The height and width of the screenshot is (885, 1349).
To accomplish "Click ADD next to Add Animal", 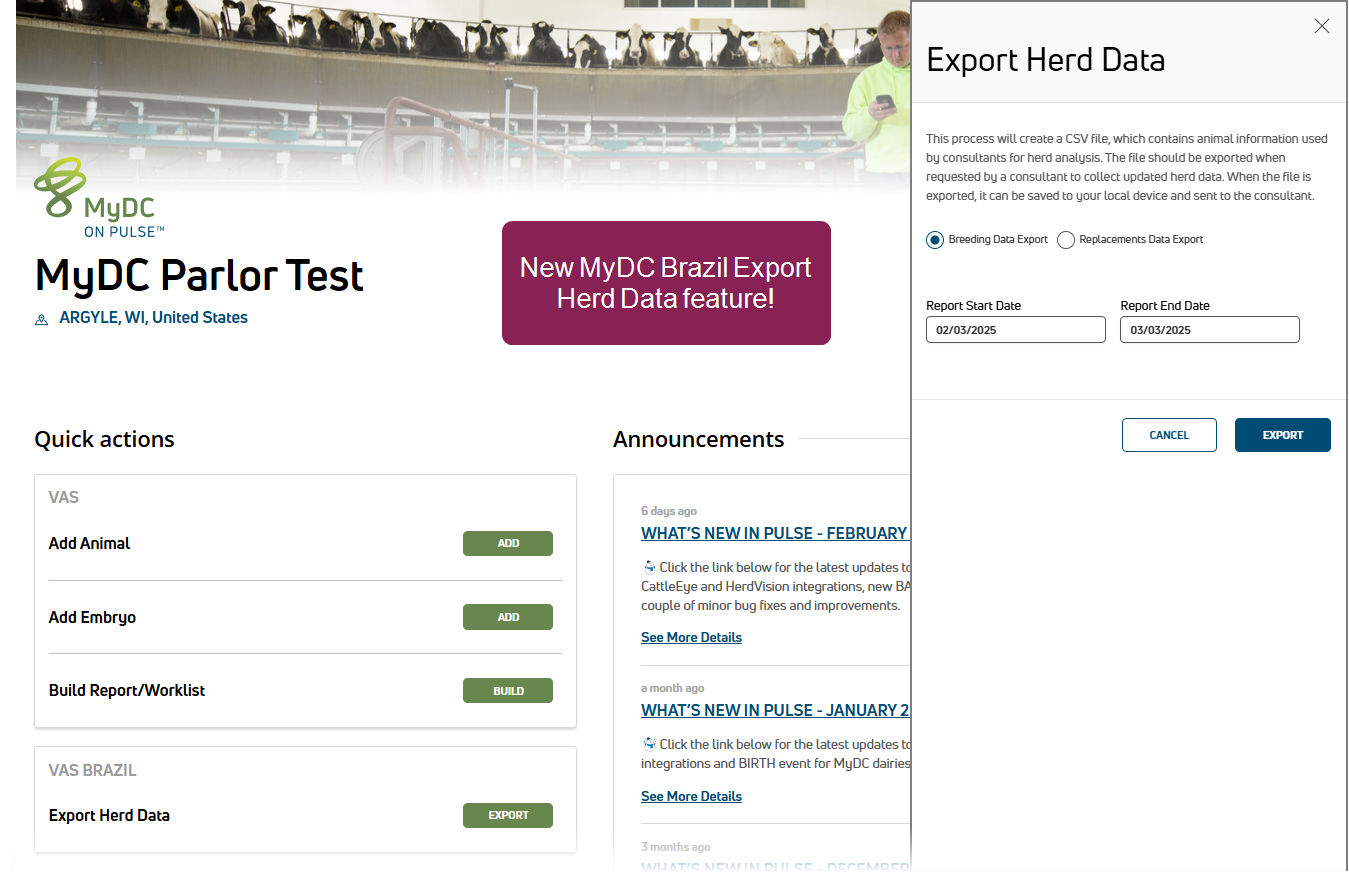I will (x=507, y=543).
